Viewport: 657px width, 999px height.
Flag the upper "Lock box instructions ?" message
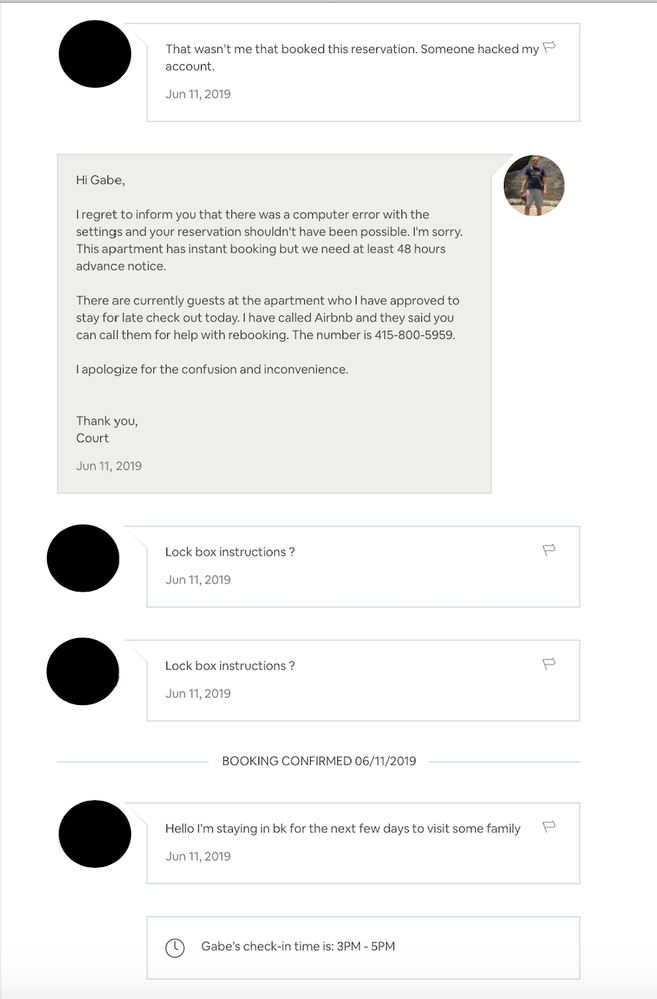click(x=549, y=550)
